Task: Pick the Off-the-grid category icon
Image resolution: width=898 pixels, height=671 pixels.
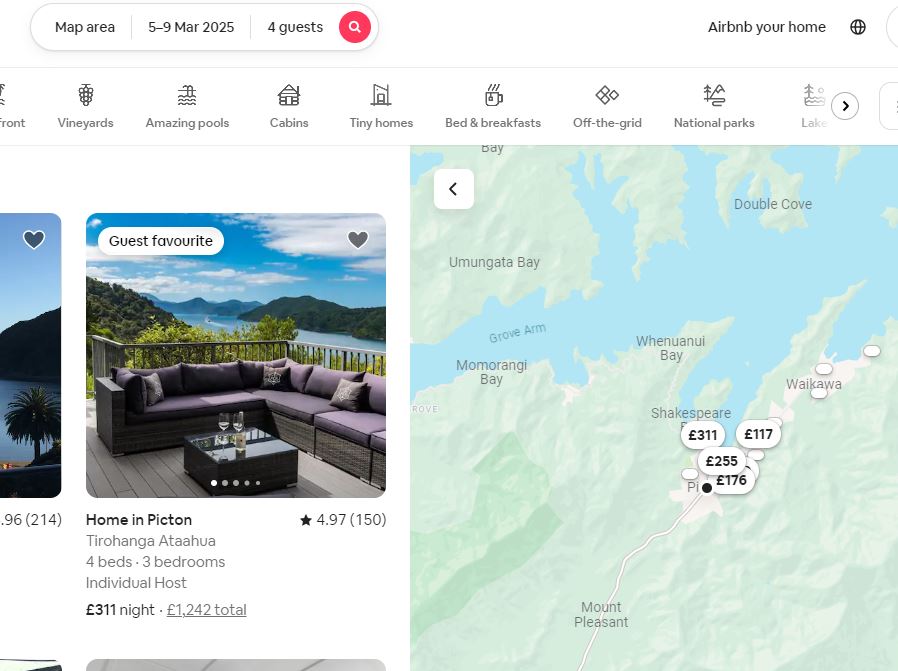Action: 607,95
